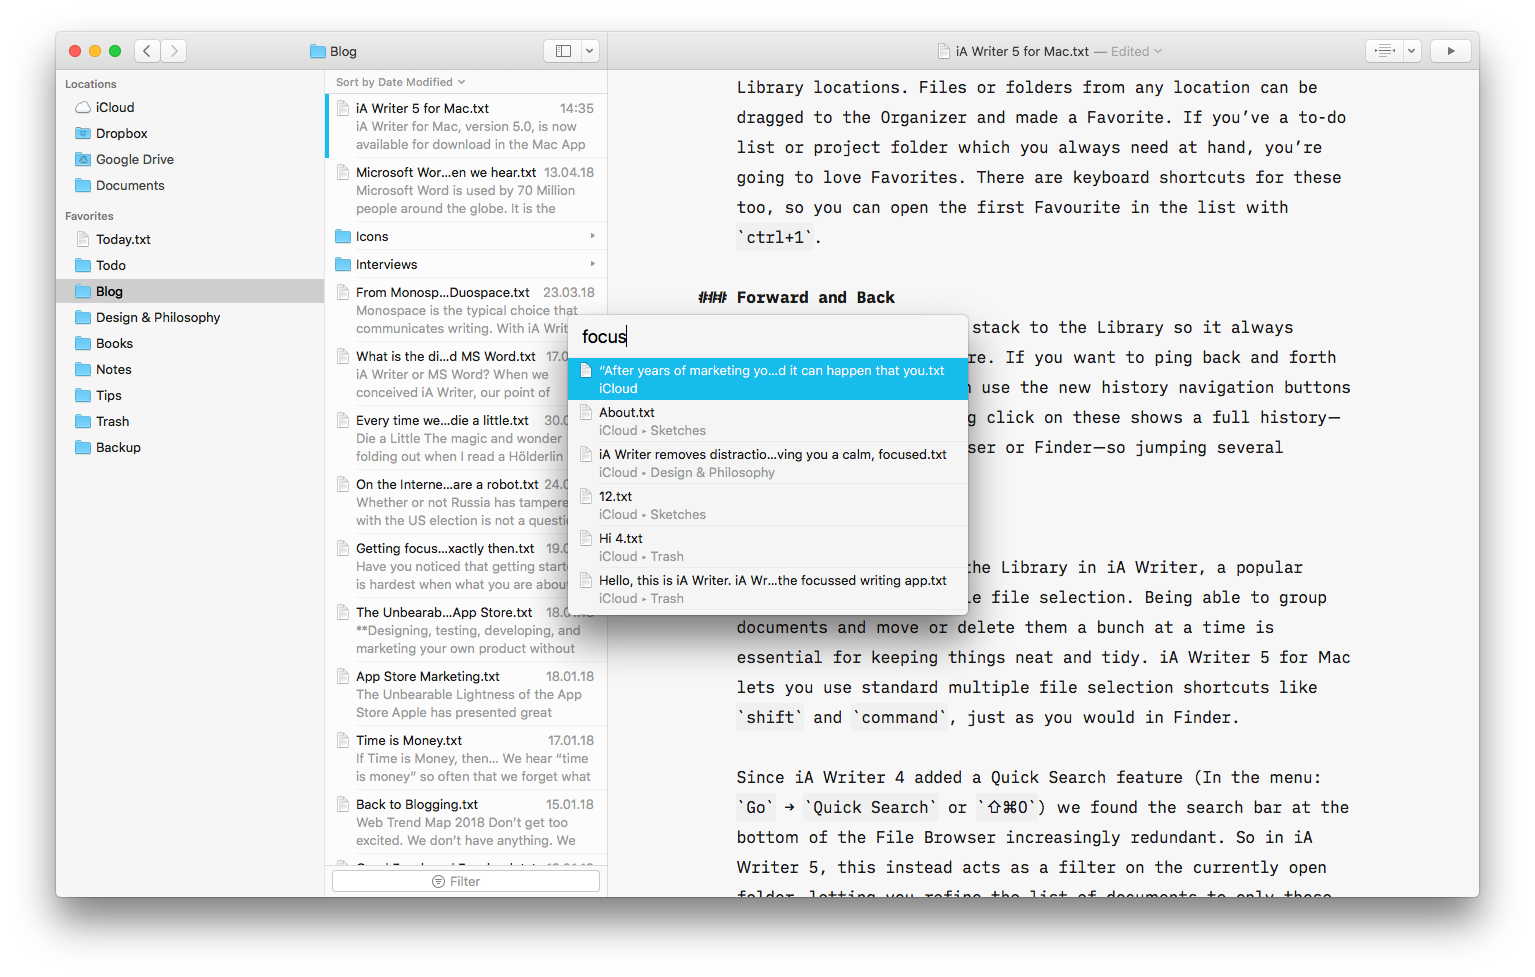Click the Time is Money.txt document icon

pos(343,740)
